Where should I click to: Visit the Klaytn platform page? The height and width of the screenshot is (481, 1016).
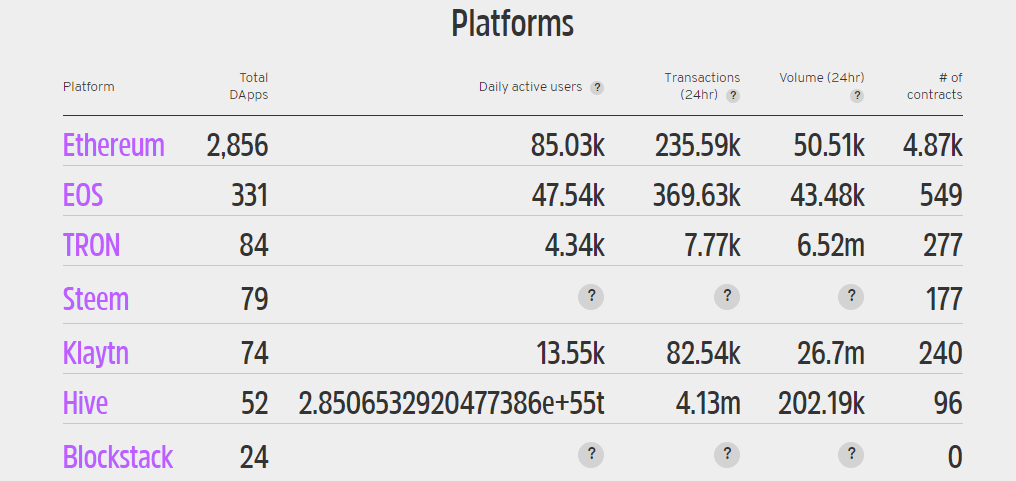95,352
